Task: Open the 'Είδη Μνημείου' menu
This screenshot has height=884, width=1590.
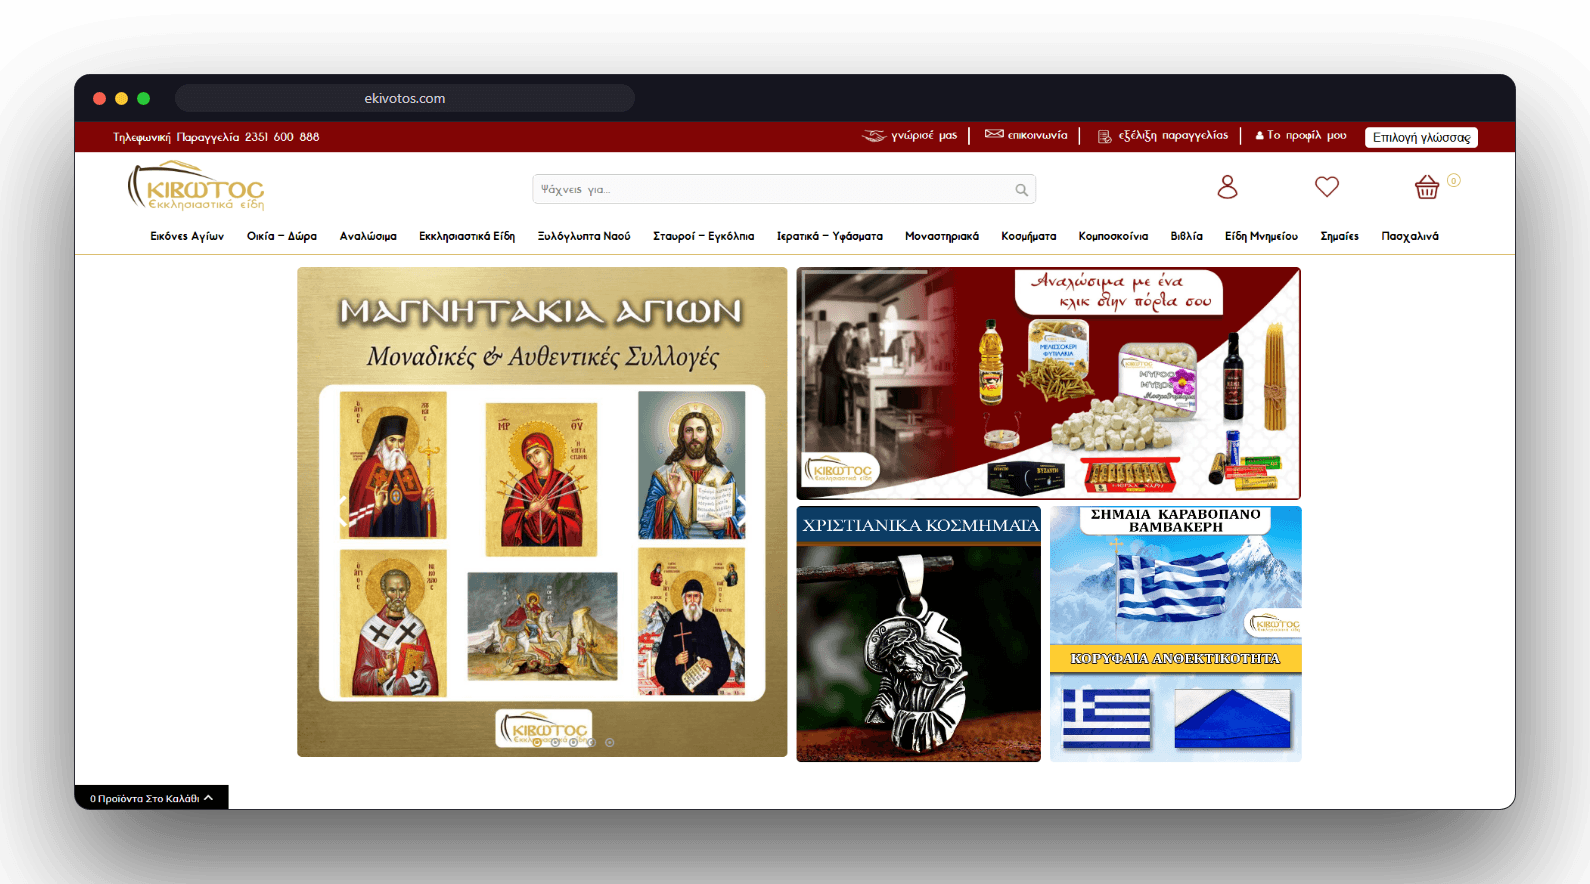Action: coord(1261,237)
